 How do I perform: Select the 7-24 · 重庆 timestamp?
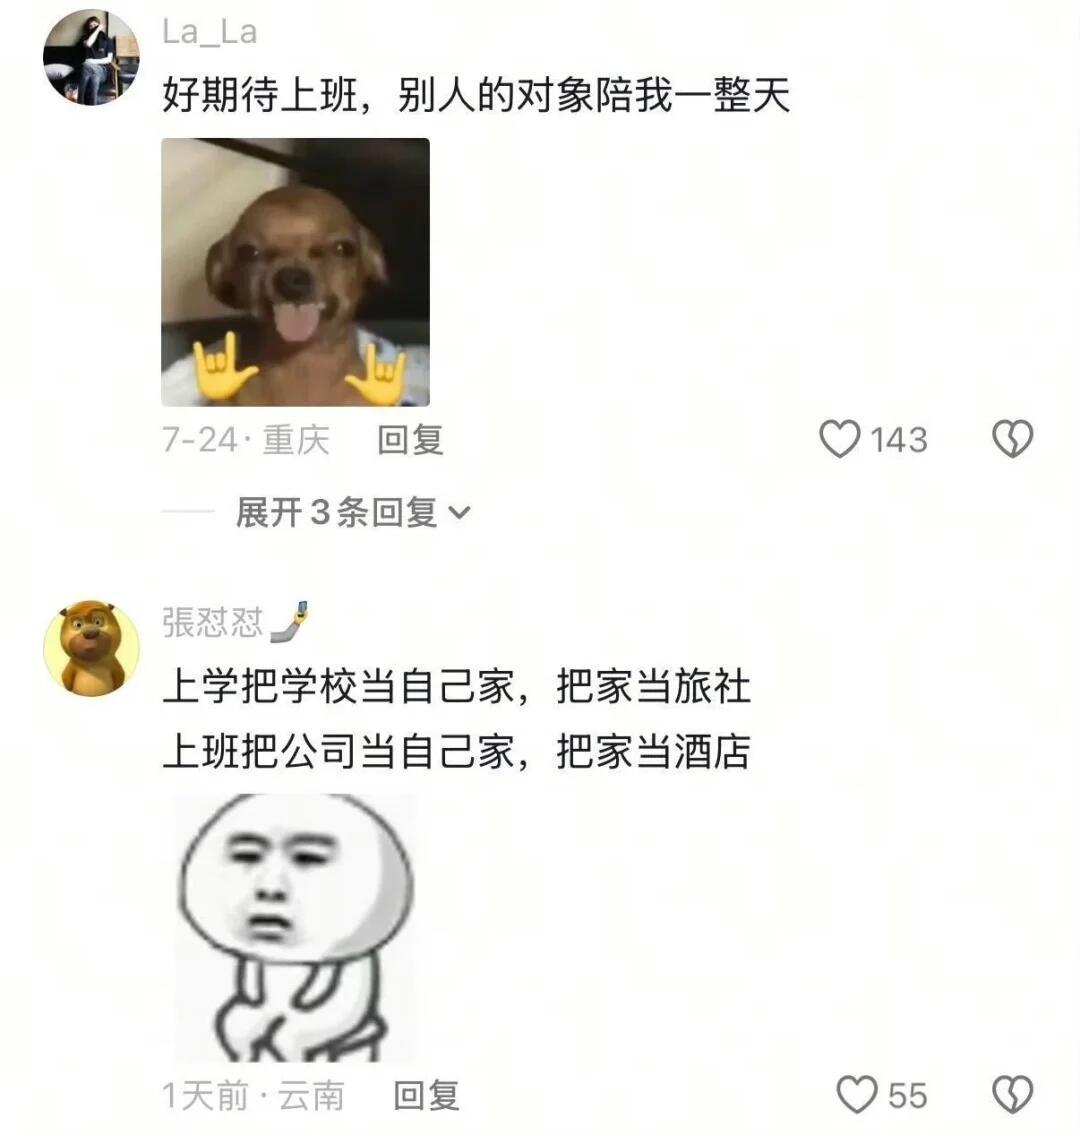246,439
